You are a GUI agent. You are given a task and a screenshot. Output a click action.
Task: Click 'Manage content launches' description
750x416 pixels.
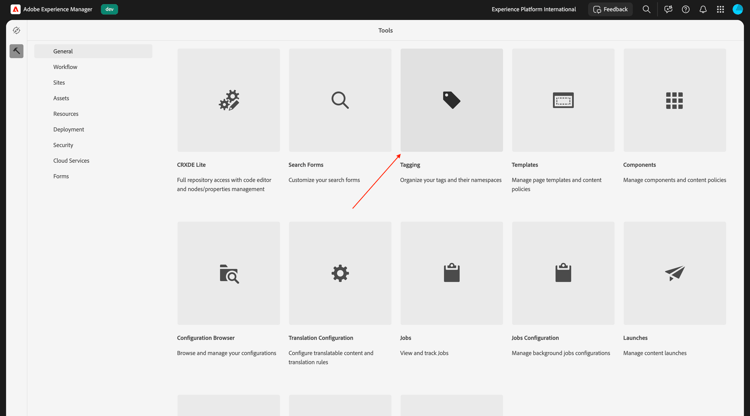655,353
